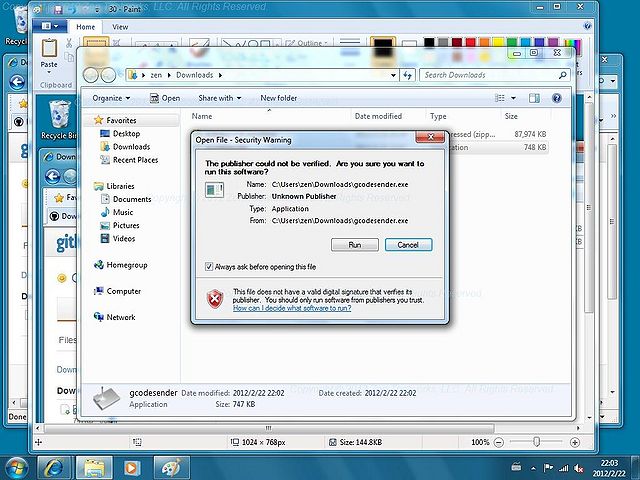
Task: Click the Action Center flag icon
Action: (548, 468)
